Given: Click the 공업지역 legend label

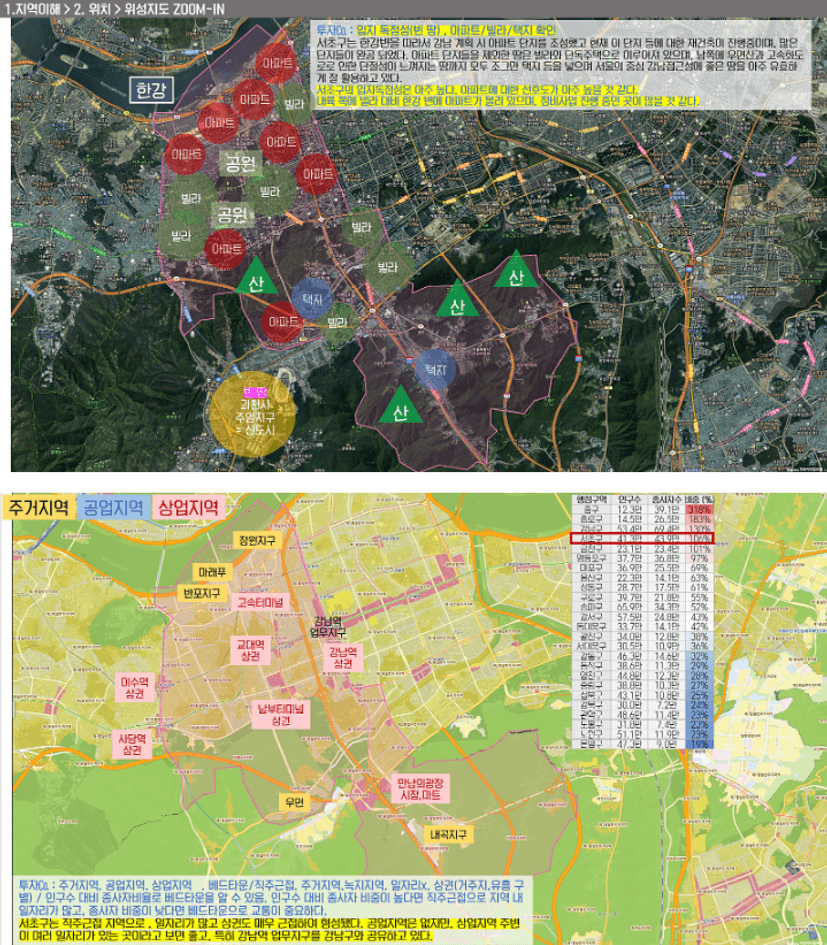Looking at the screenshot, I should click(113, 507).
